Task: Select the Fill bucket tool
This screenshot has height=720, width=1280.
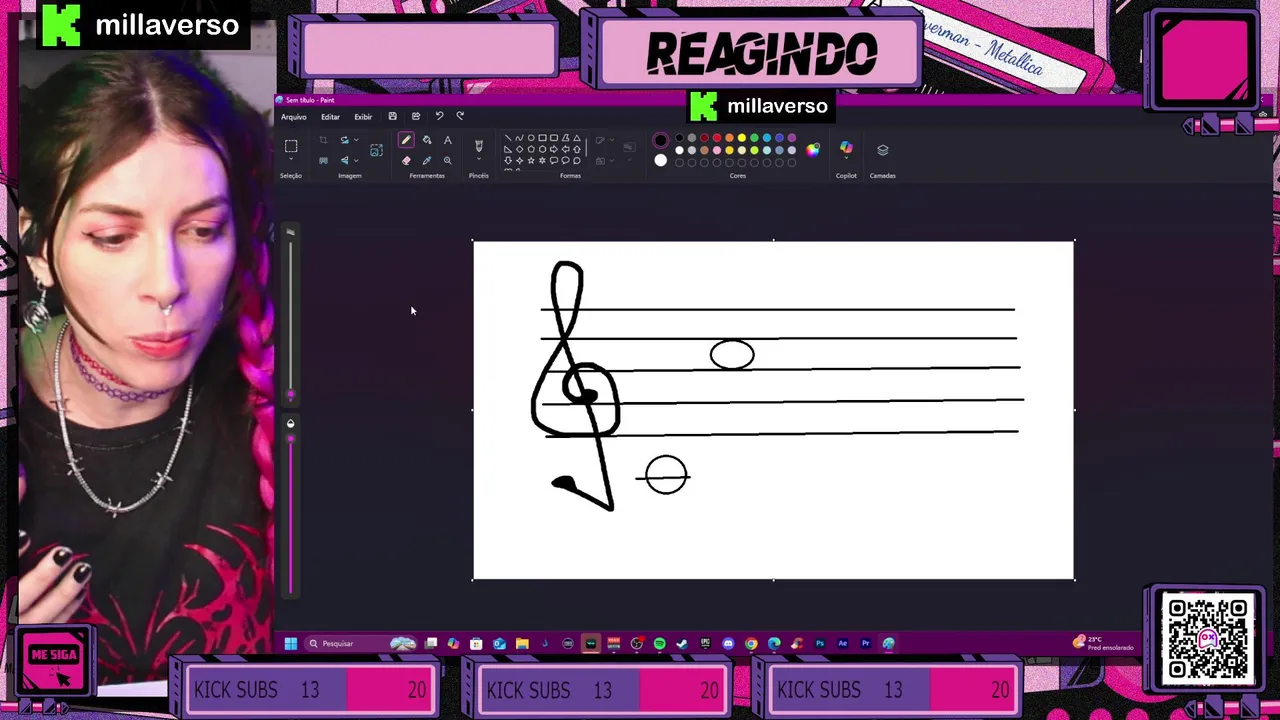Action: (x=427, y=140)
